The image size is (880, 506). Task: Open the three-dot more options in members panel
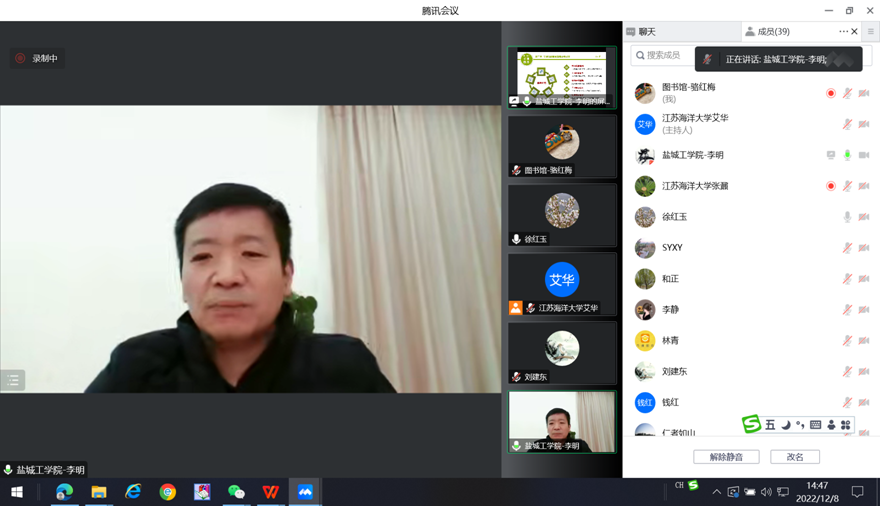(843, 32)
